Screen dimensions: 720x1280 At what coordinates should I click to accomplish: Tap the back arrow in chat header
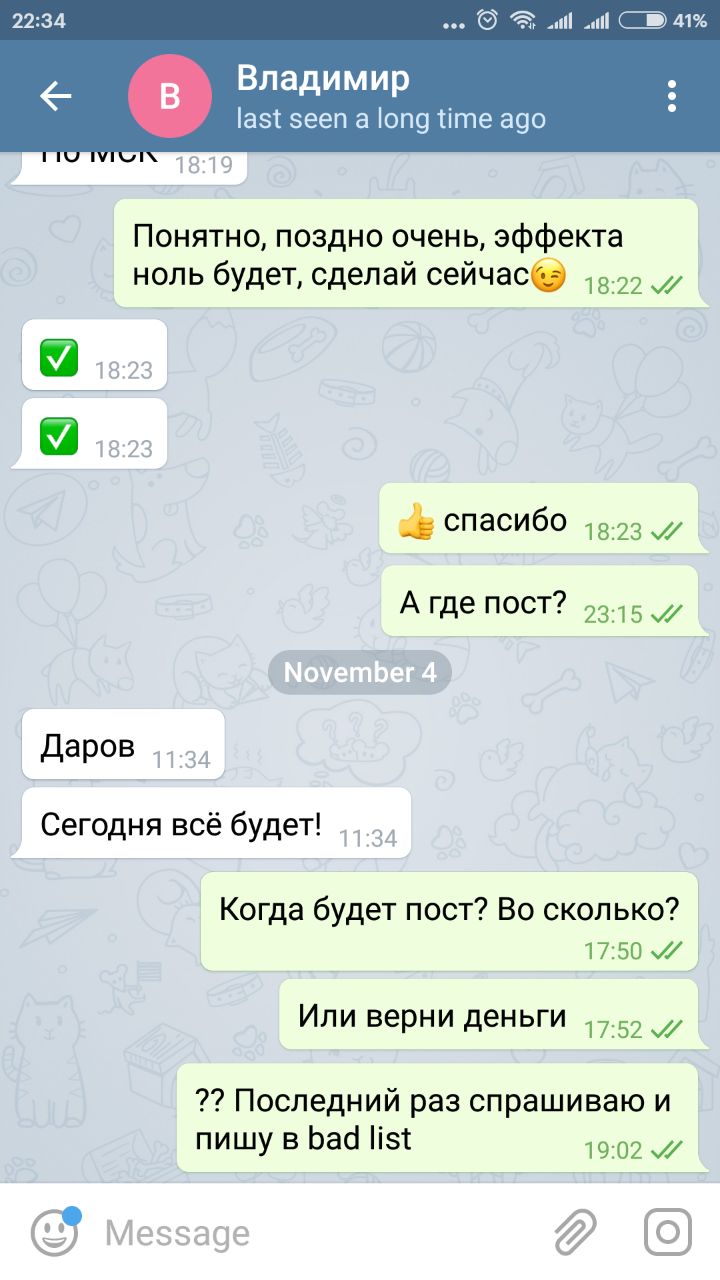(55, 96)
